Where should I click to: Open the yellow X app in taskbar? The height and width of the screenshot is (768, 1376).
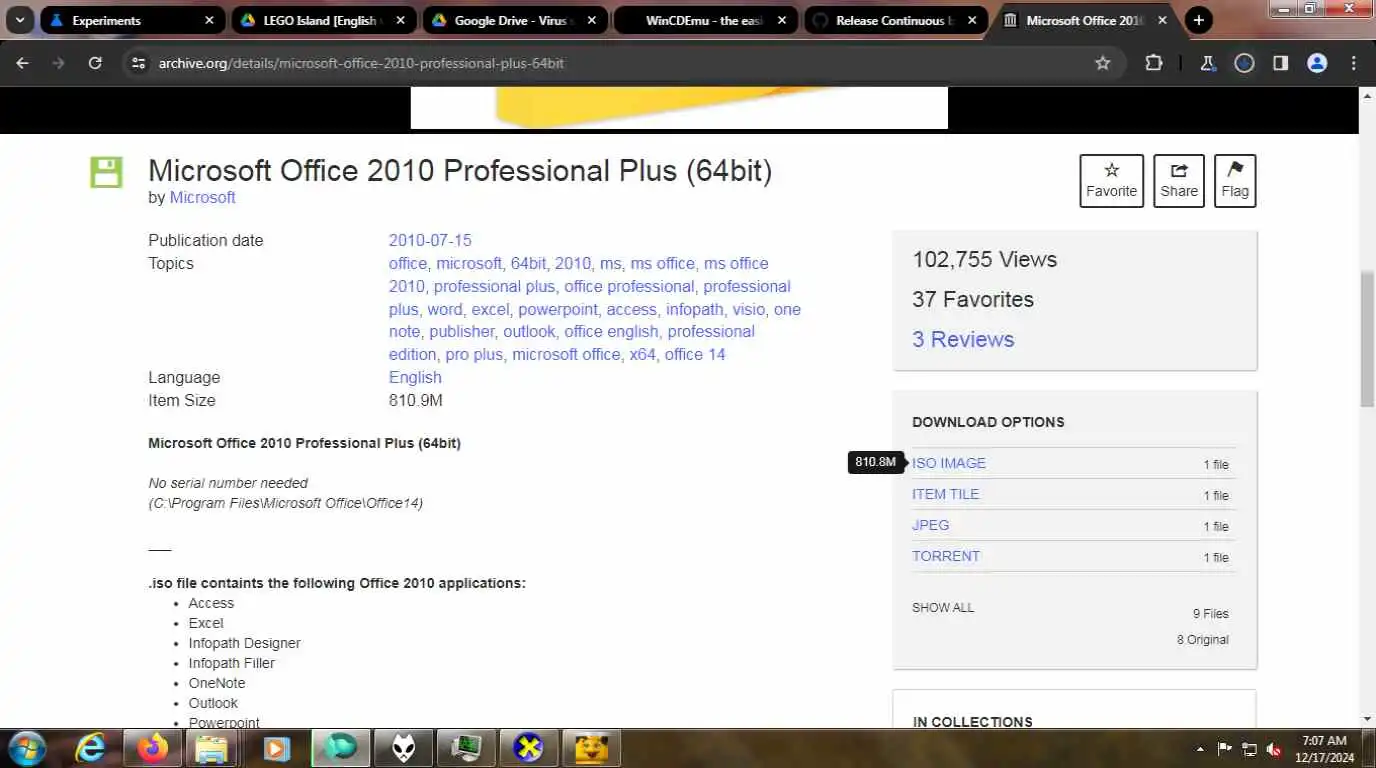(x=528, y=748)
